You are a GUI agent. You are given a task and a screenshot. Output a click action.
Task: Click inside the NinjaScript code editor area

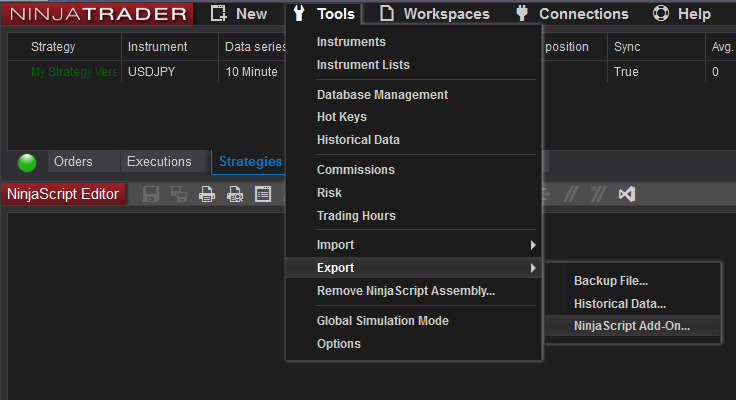(x=146, y=305)
